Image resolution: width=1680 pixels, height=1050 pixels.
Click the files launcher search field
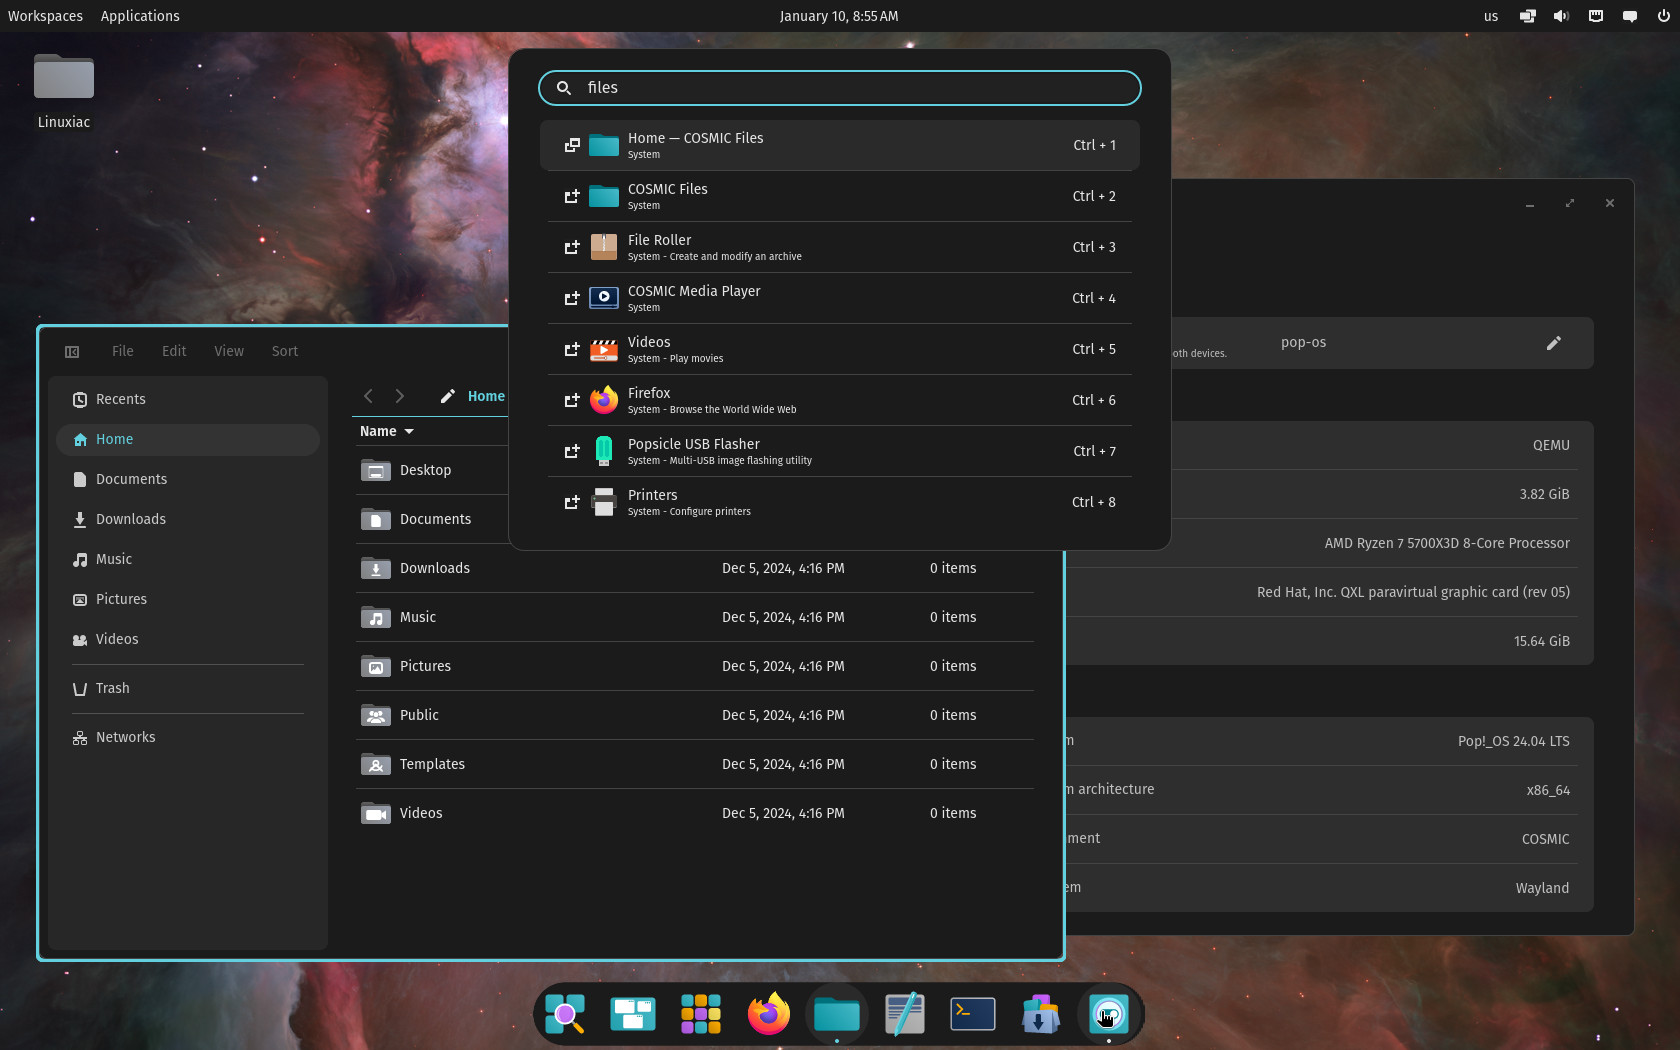tap(840, 88)
